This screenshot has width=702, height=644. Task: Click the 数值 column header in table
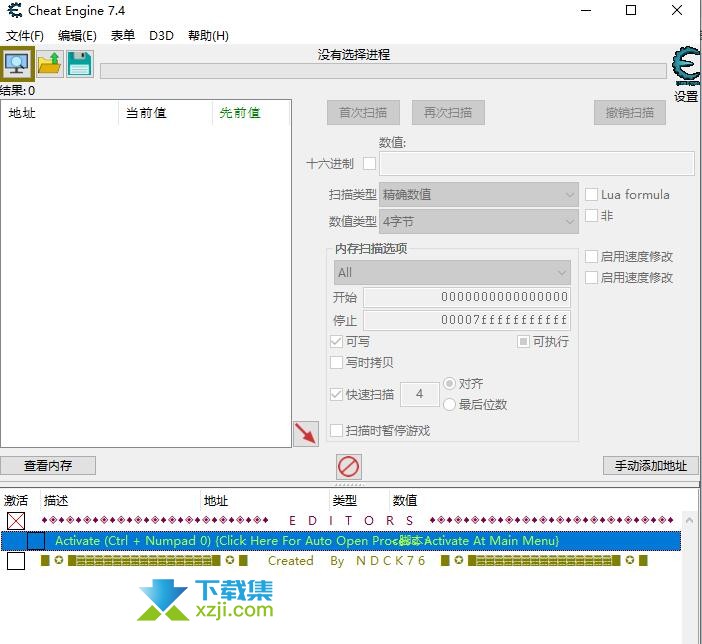405,500
